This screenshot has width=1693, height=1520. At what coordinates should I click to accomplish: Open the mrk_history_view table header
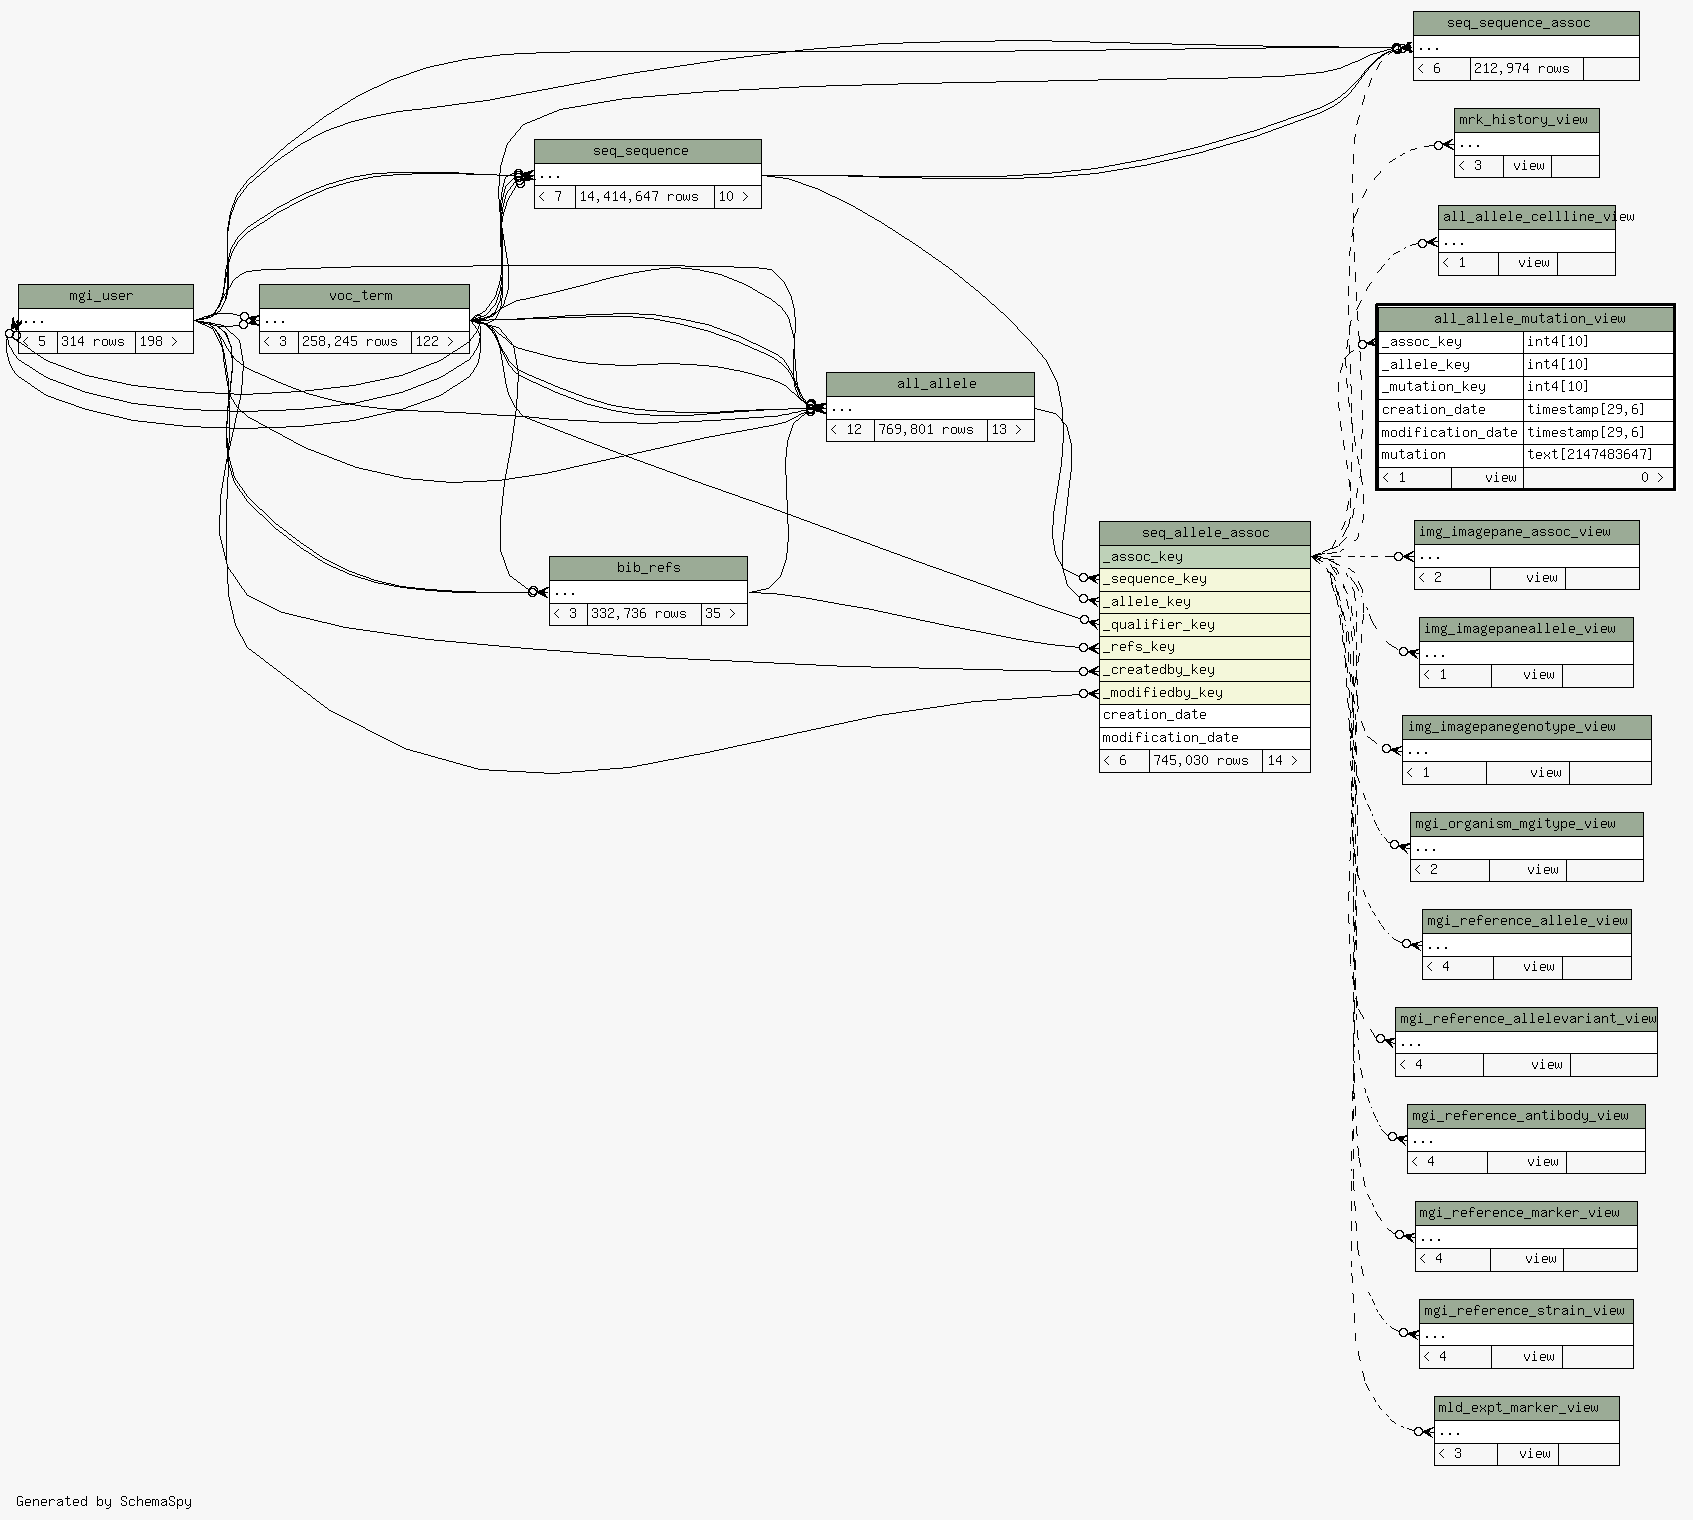tap(1527, 120)
